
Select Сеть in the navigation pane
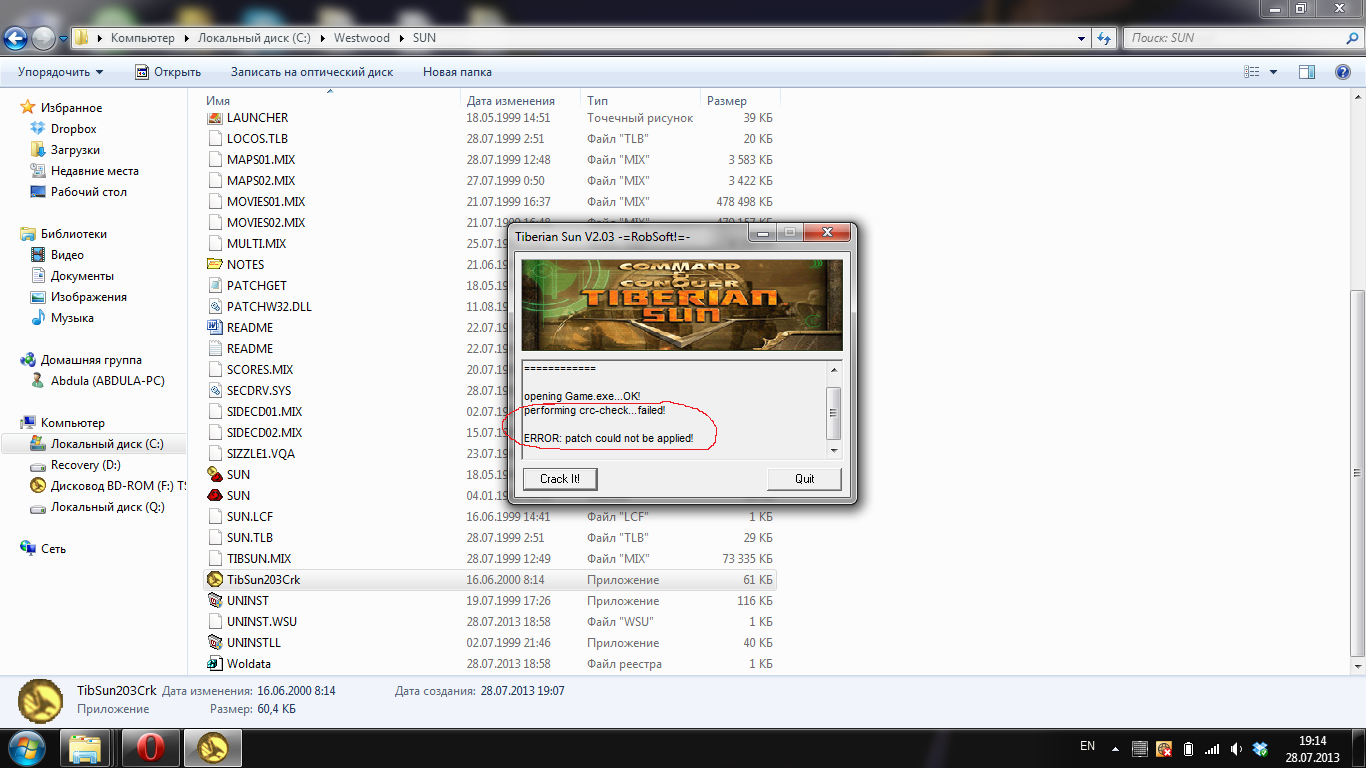point(53,549)
